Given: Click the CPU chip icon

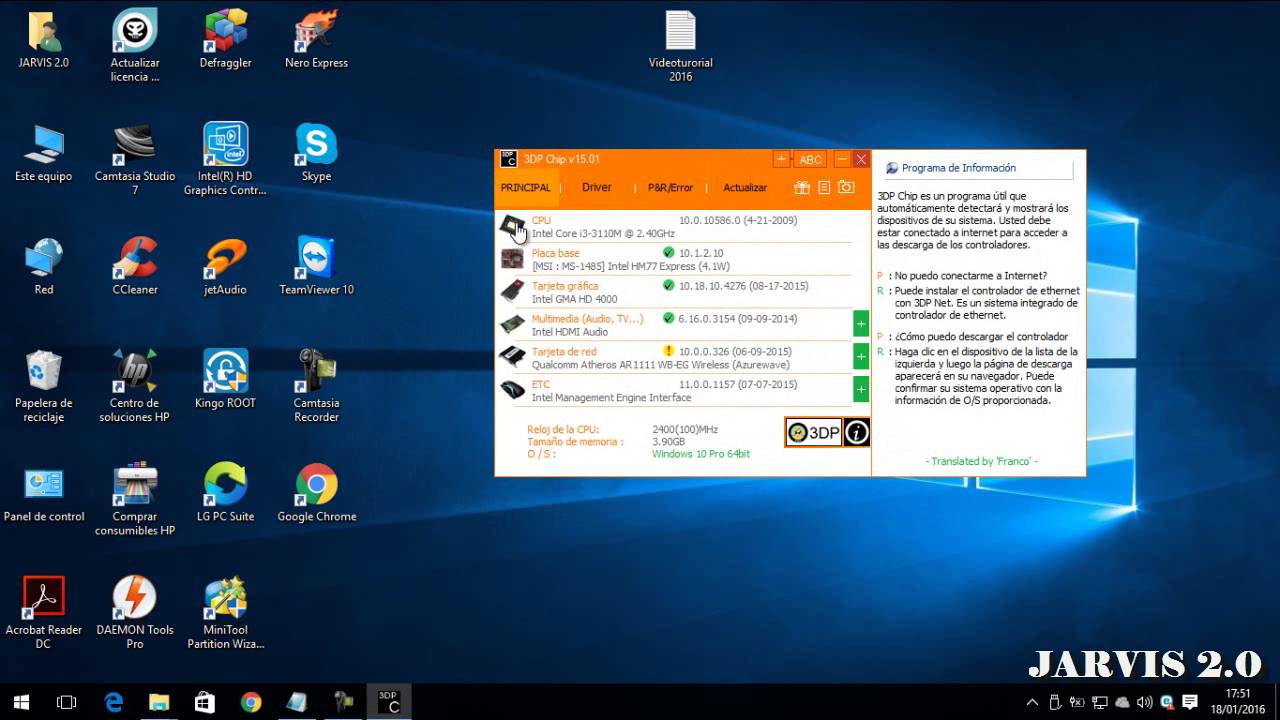Looking at the screenshot, I should 512,226.
